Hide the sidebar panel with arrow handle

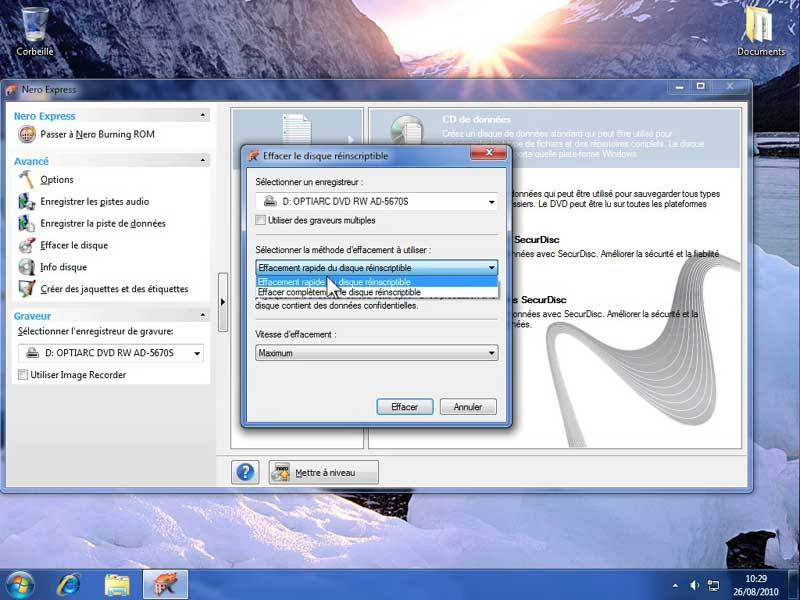[222, 302]
